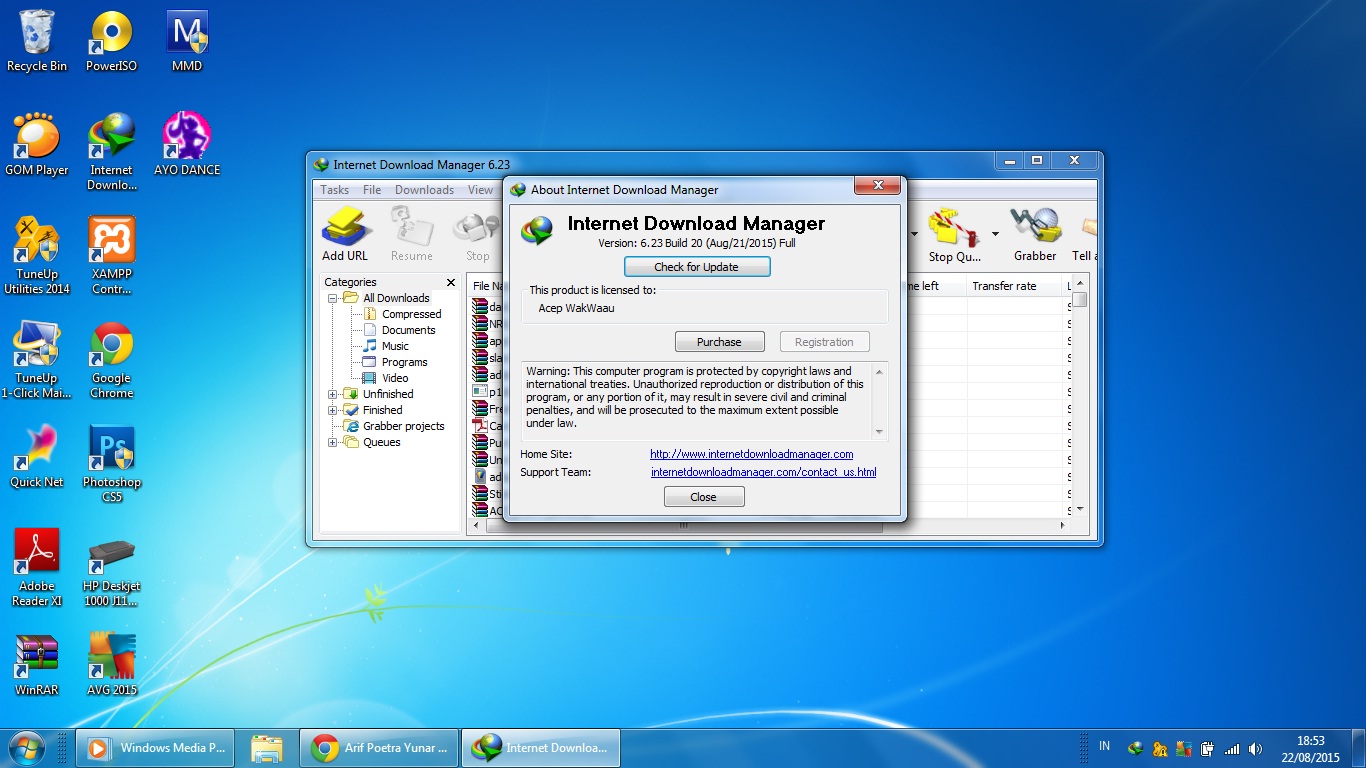Expand the Queues tree node
1366x768 pixels.
(333, 442)
